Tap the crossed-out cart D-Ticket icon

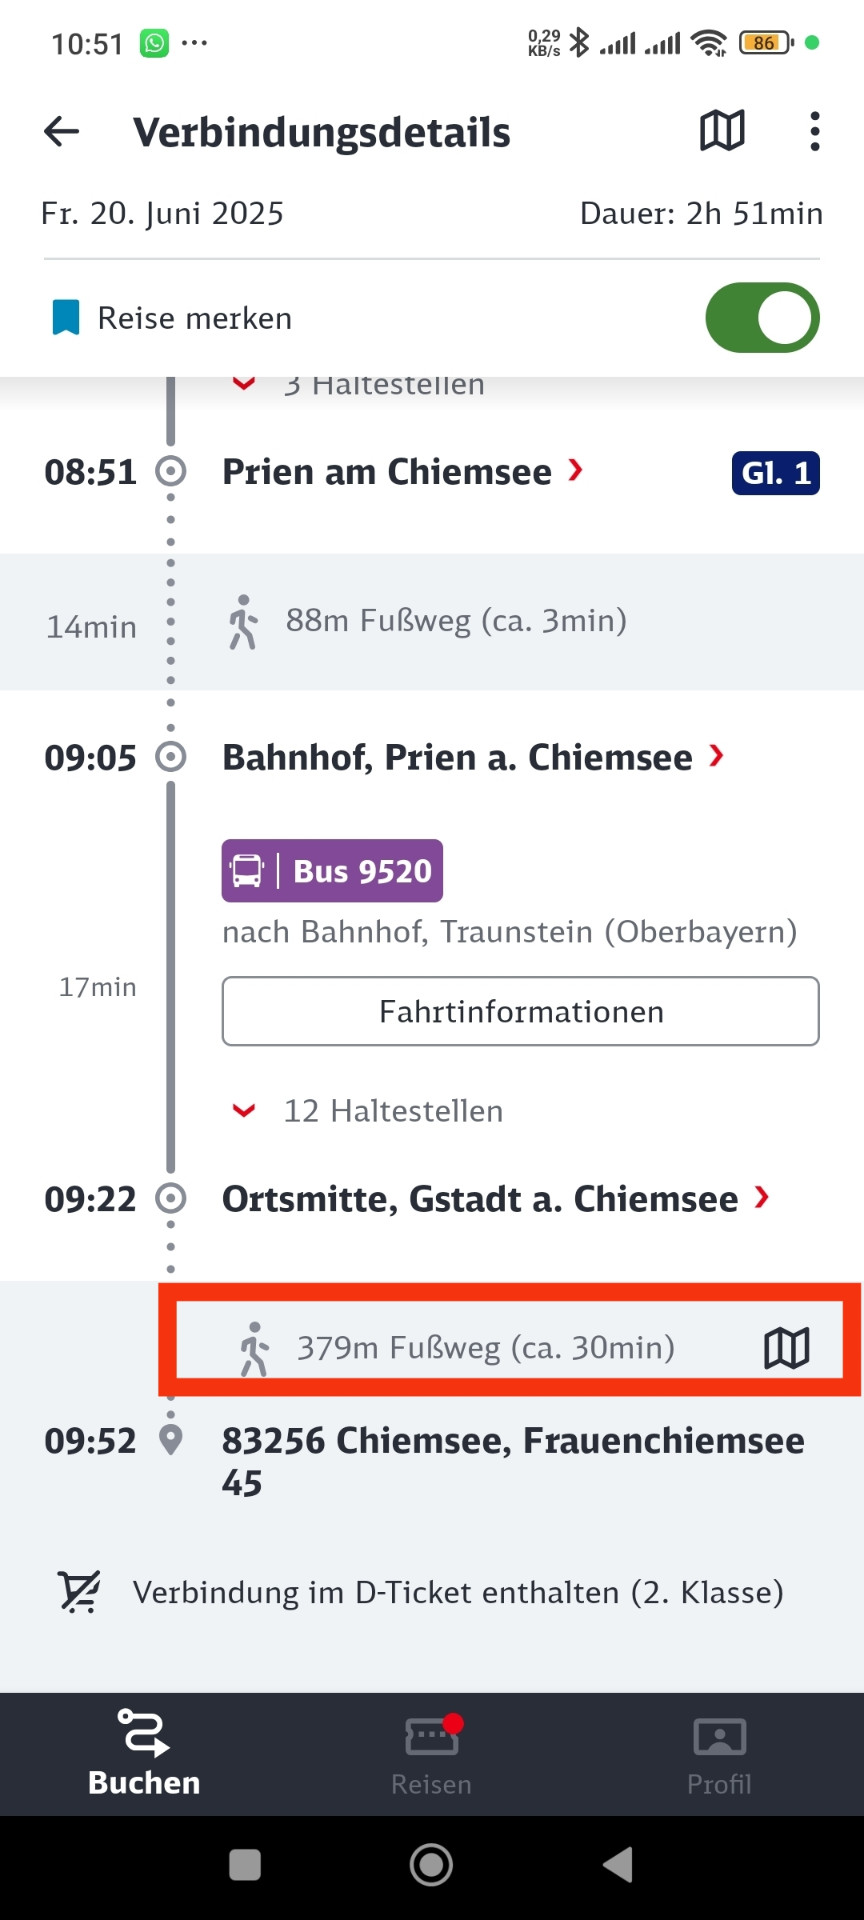click(79, 1592)
